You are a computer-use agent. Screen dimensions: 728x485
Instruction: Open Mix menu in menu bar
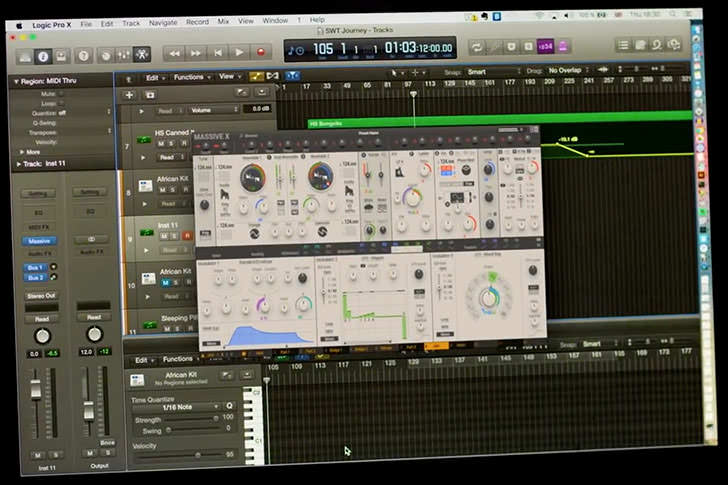coord(223,21)
